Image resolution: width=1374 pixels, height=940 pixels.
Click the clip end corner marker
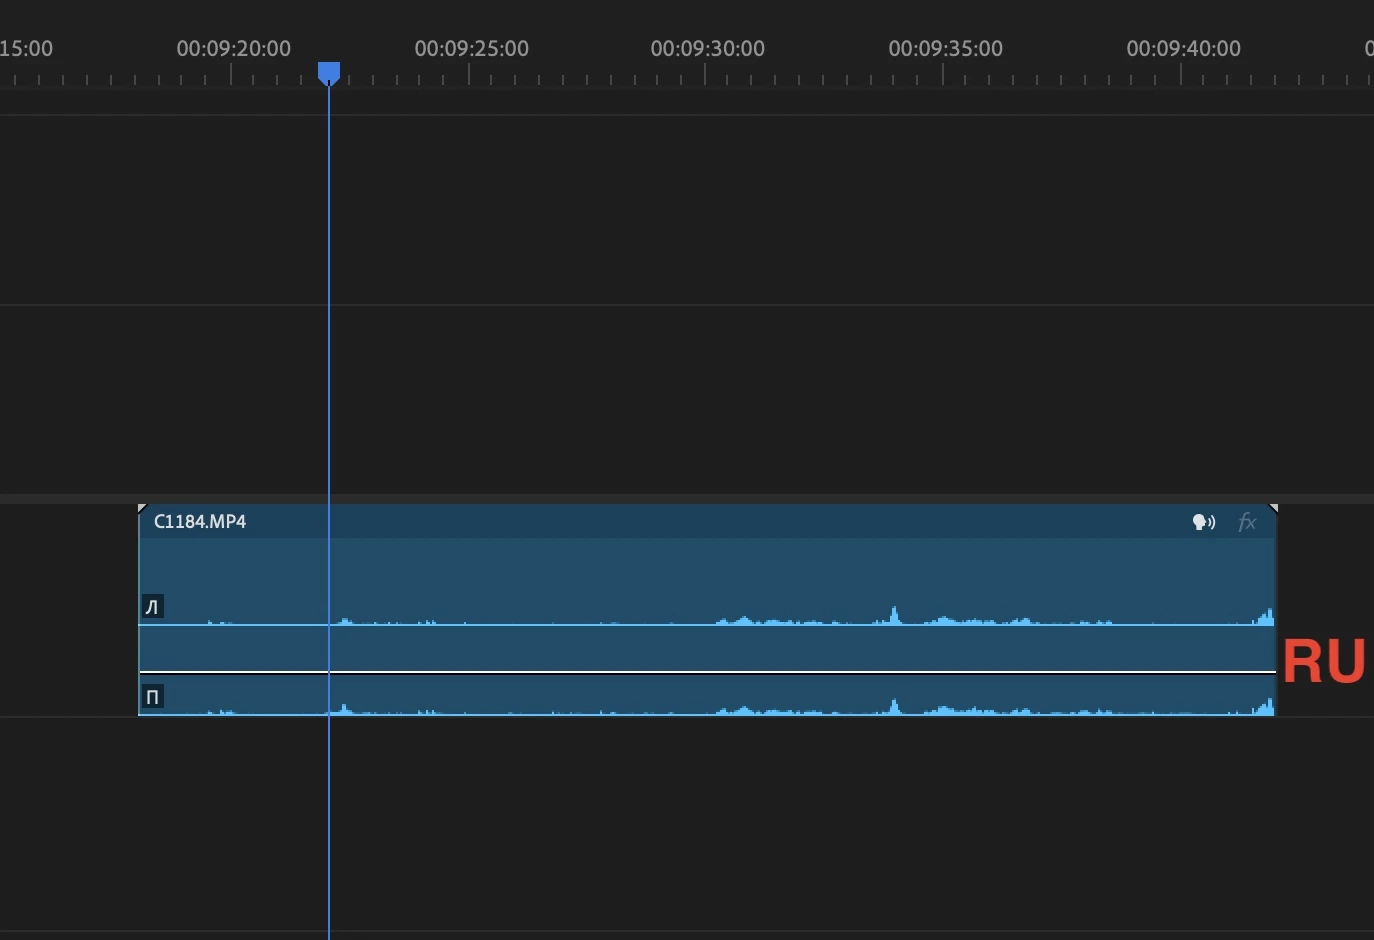1273,509
